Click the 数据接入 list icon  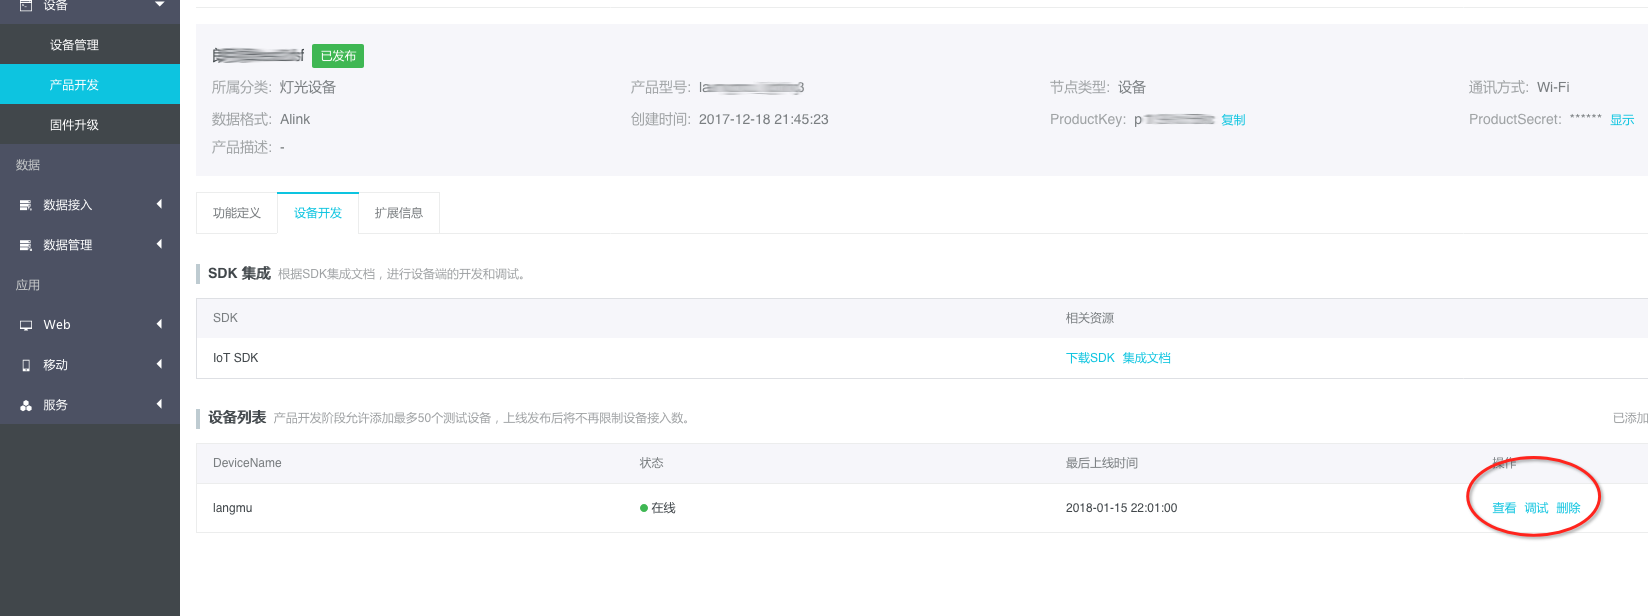(26, 205)
